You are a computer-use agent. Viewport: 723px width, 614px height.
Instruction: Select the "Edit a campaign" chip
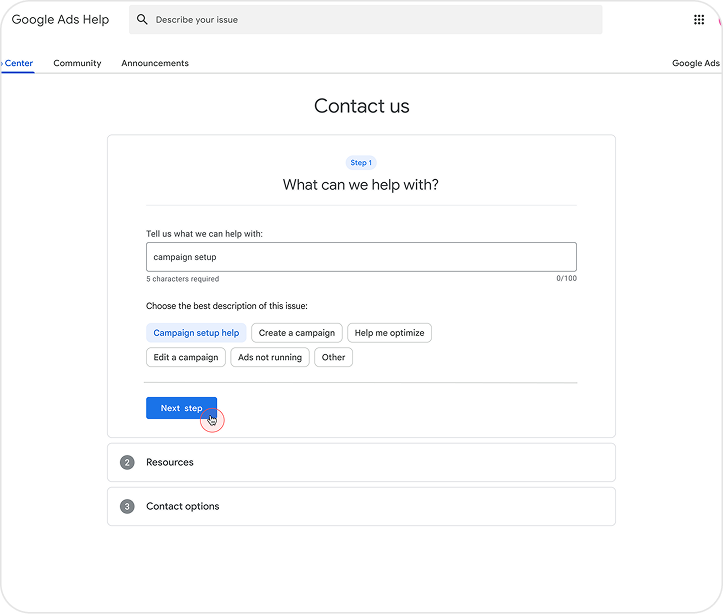point(186,358)
